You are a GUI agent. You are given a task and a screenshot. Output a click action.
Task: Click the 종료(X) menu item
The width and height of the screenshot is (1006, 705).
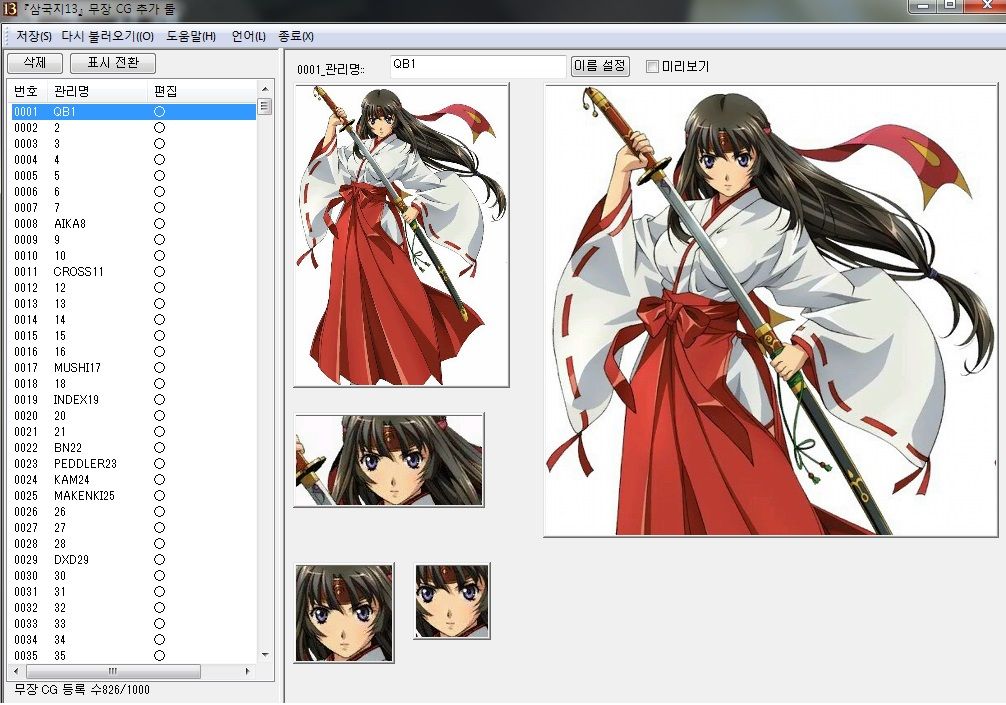[x=296, y=37]
